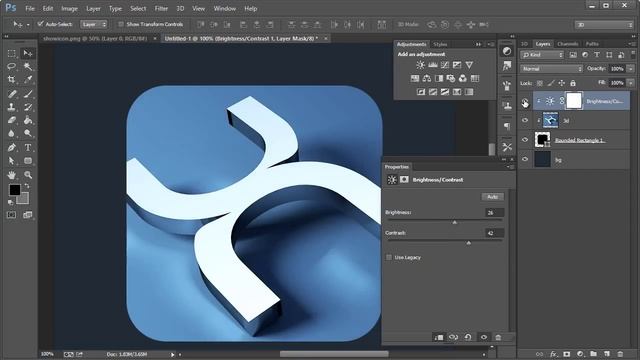Select the Lasso tool
This screenshot has width=640, height=360.
click(x=11, y=67)
